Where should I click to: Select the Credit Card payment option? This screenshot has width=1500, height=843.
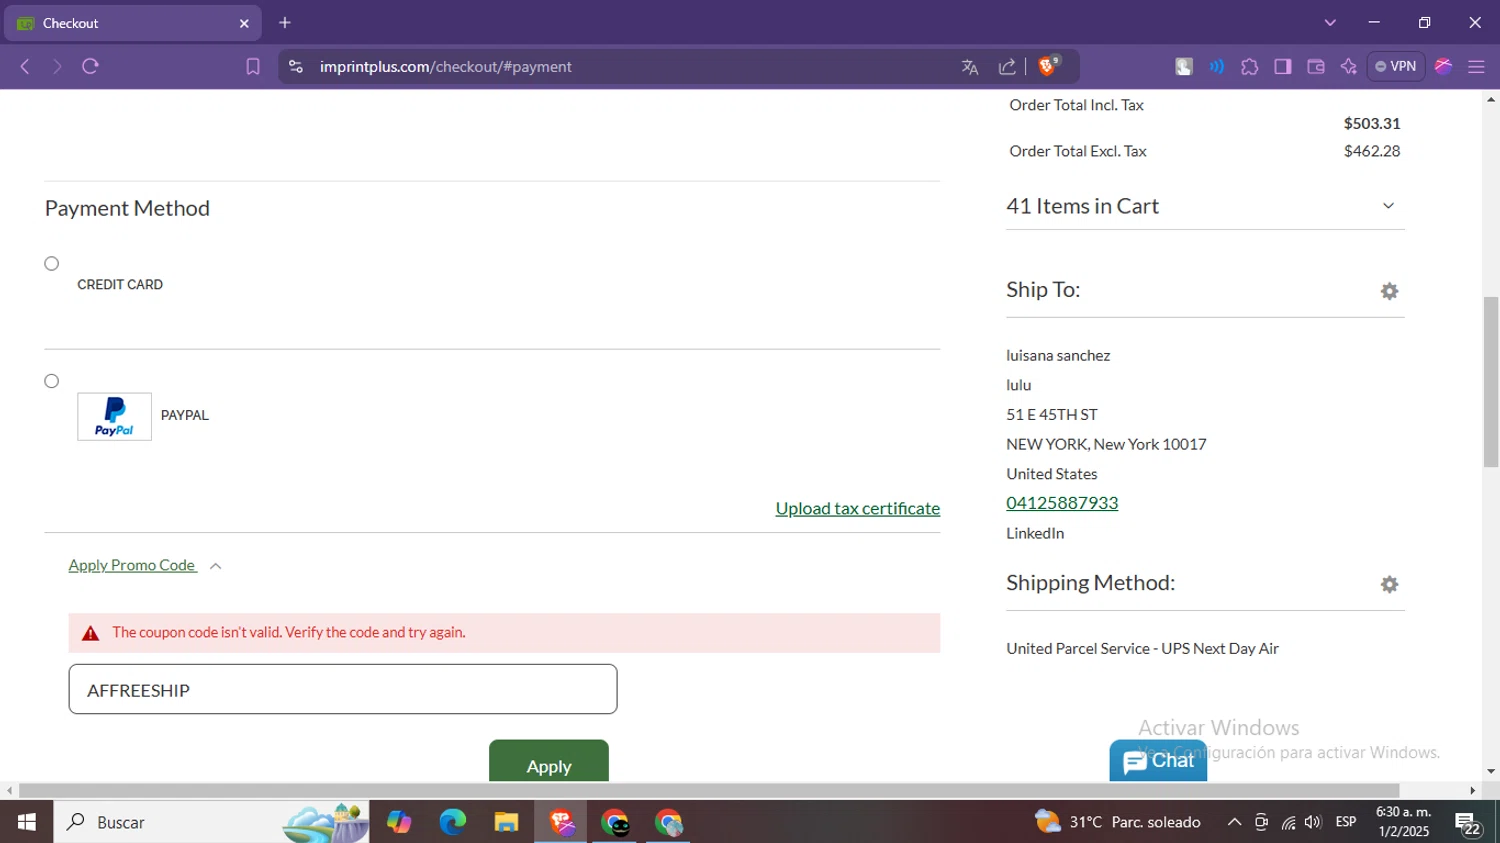click(52, 264)
